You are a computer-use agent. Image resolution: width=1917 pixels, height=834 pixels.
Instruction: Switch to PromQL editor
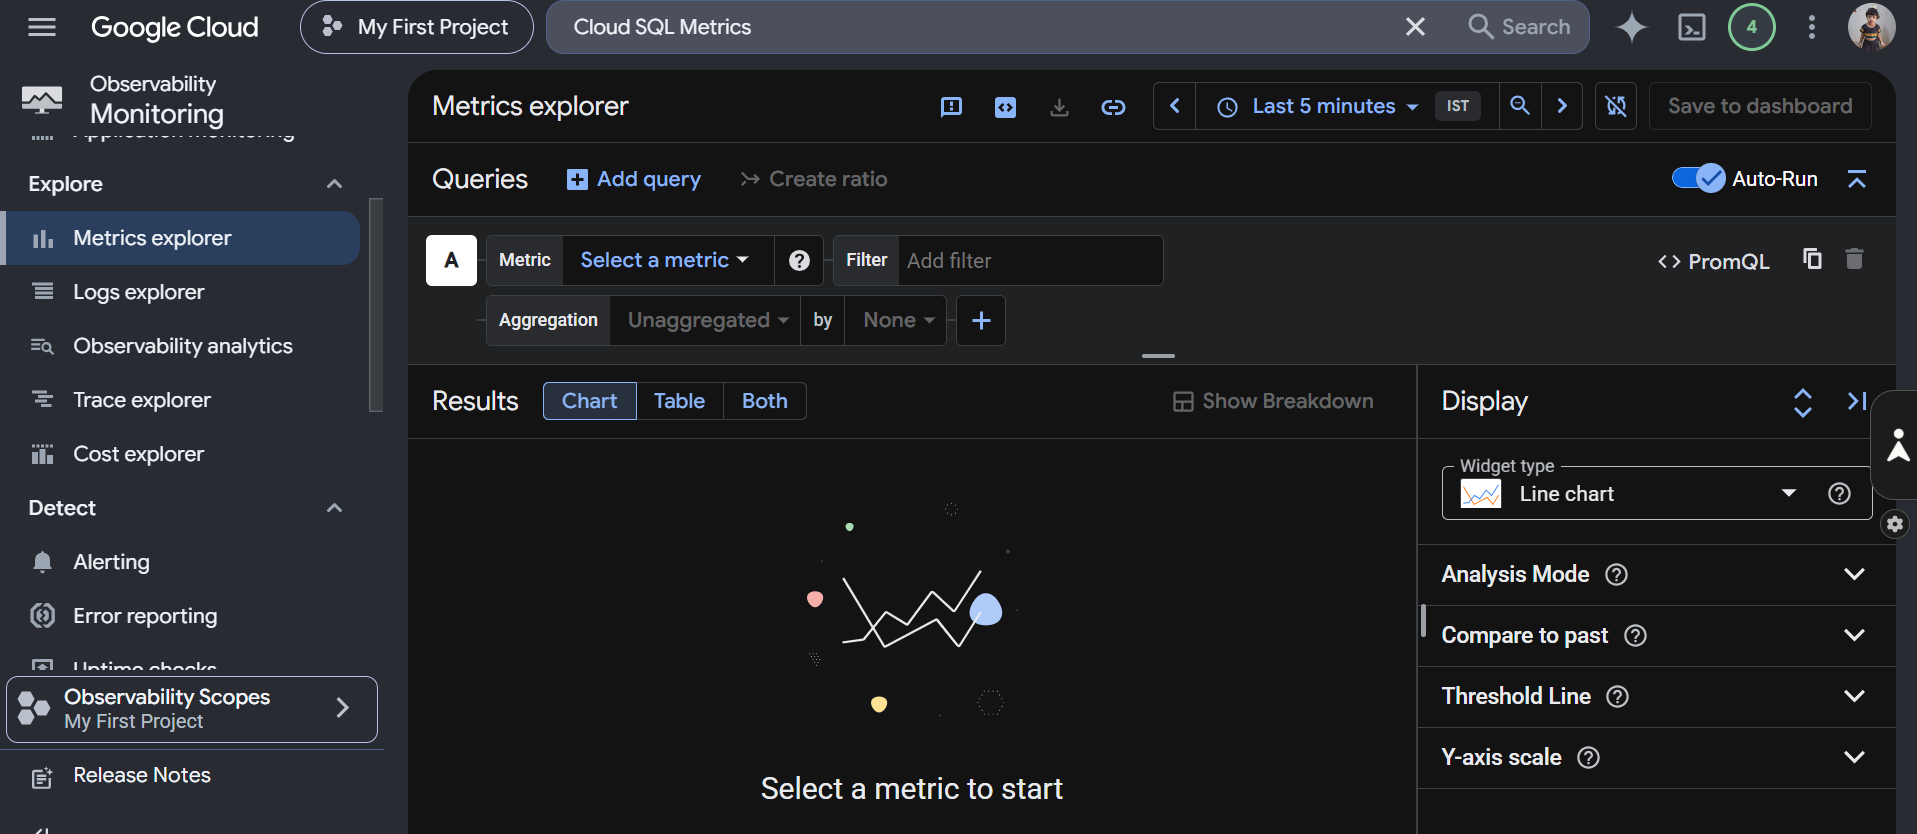1713,261
